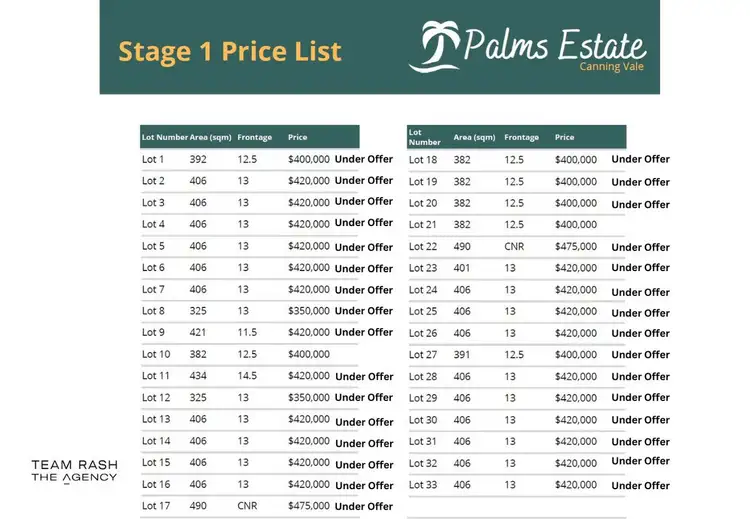Click the right table's Area (sqm) header
Viewport: 750px width, 519px height.
click(474, 137)
